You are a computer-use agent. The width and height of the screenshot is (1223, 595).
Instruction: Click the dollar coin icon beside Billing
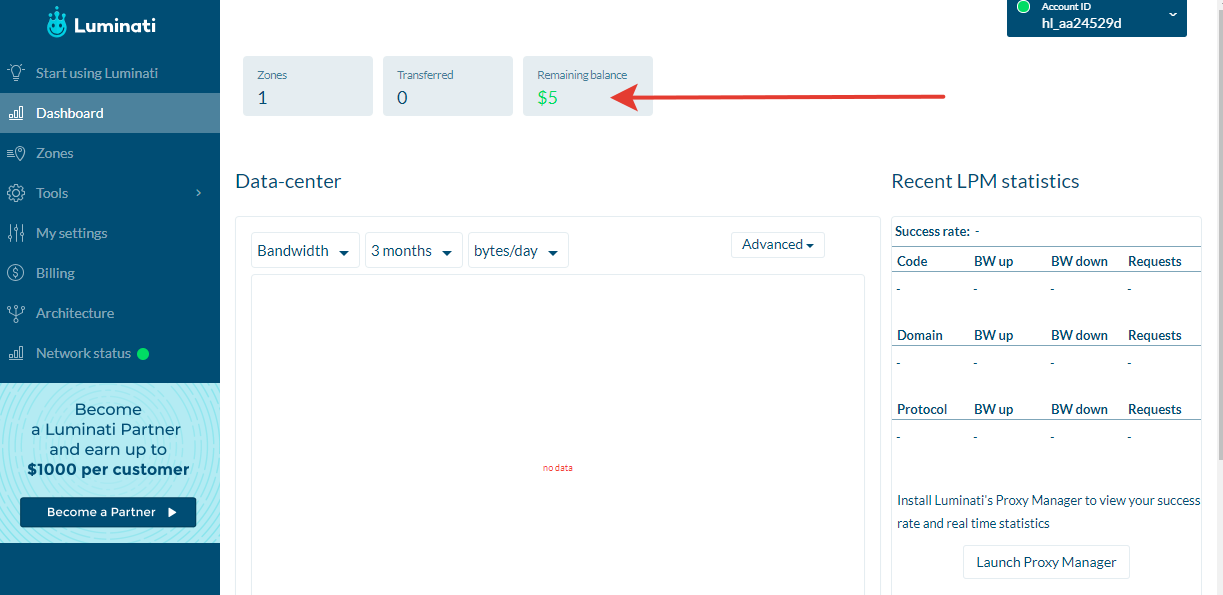pyautogui.click(x=16, y=273)
